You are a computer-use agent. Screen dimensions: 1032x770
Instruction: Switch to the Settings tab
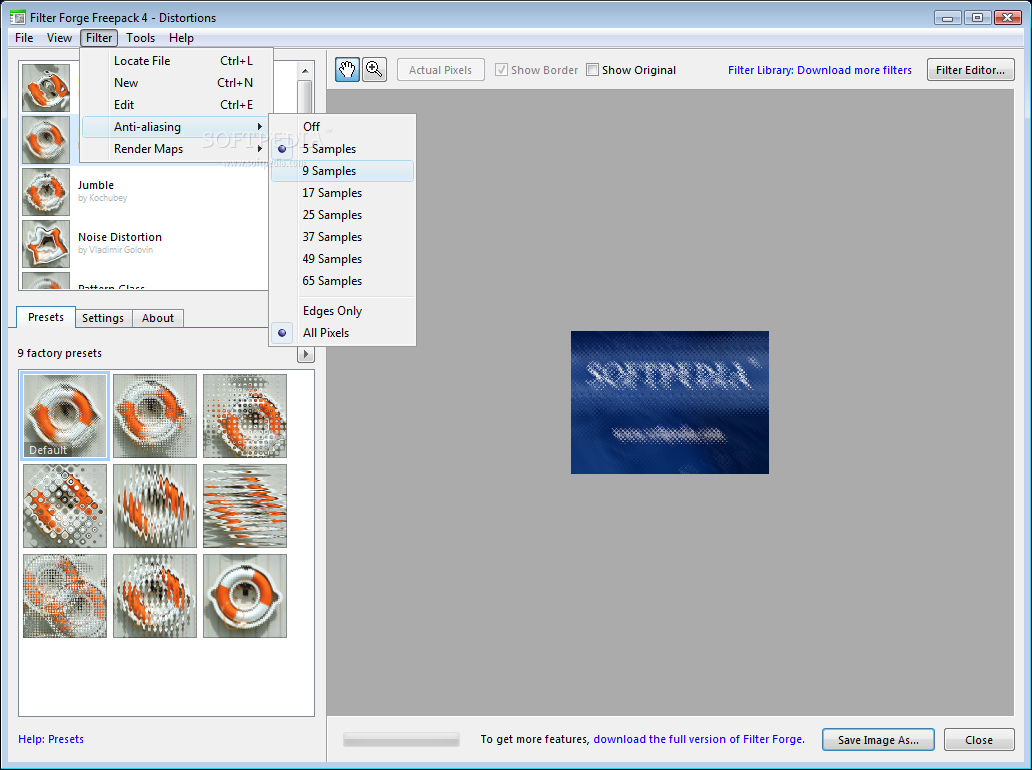coord(103,318)
